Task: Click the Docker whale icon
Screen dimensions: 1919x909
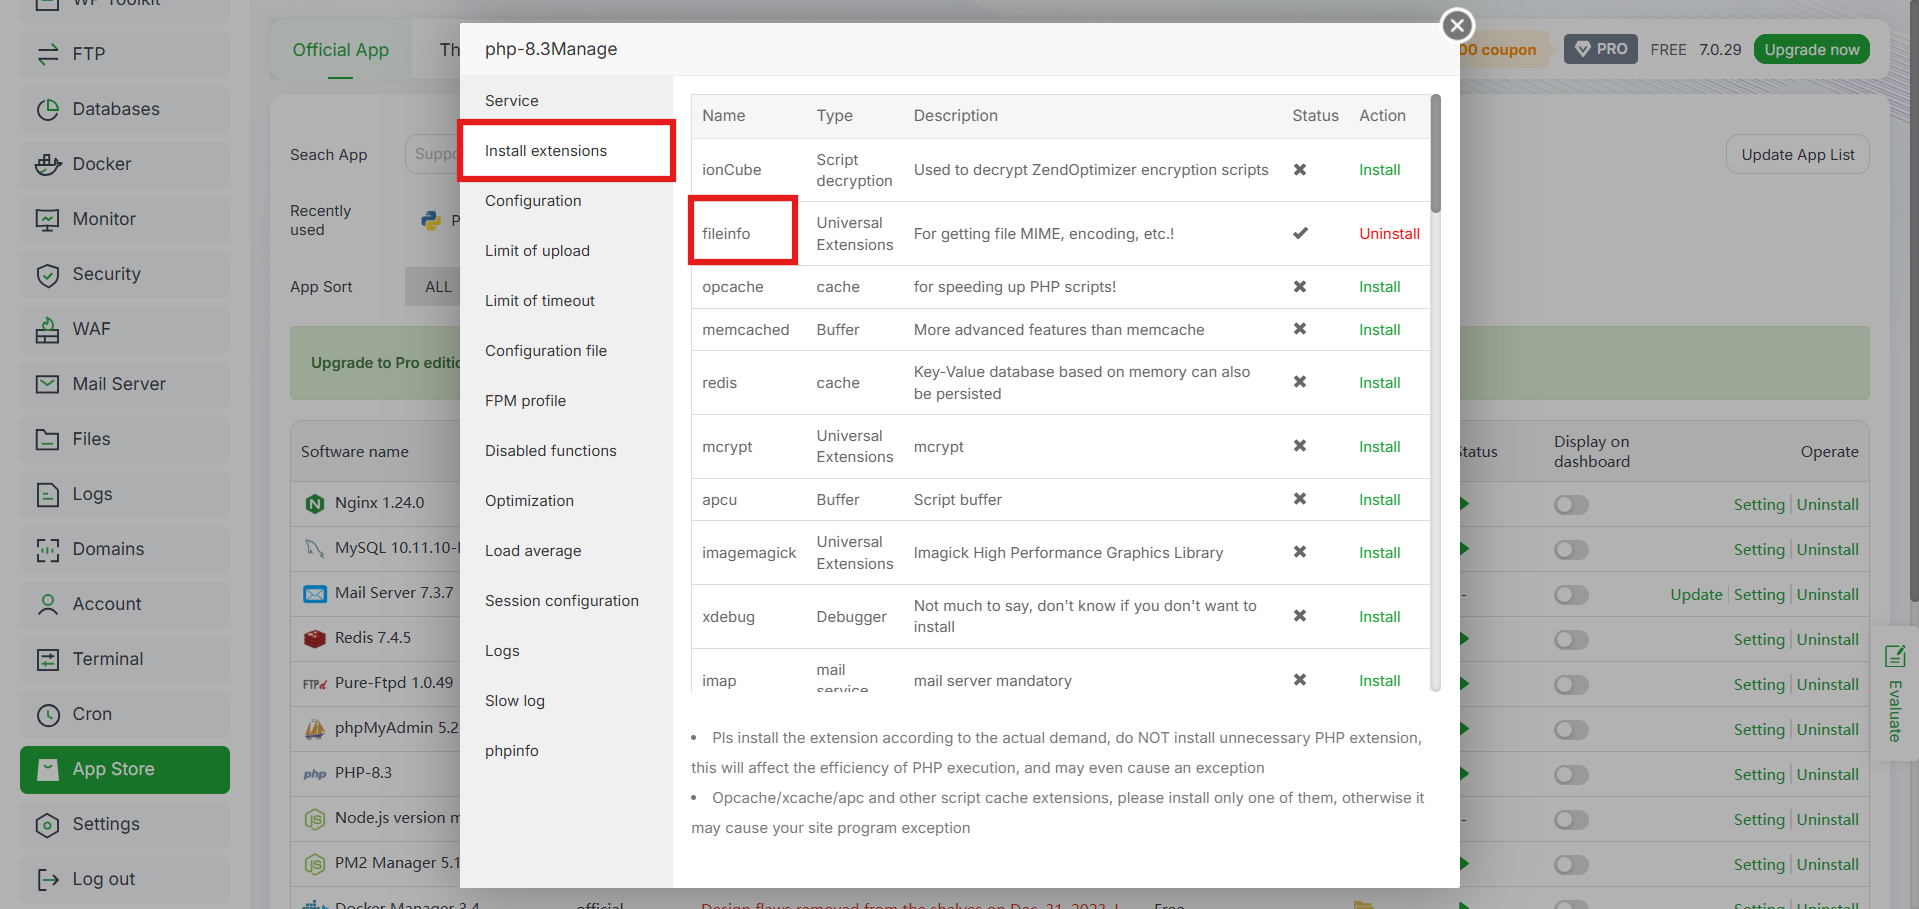Action: [x=48, y=164]
